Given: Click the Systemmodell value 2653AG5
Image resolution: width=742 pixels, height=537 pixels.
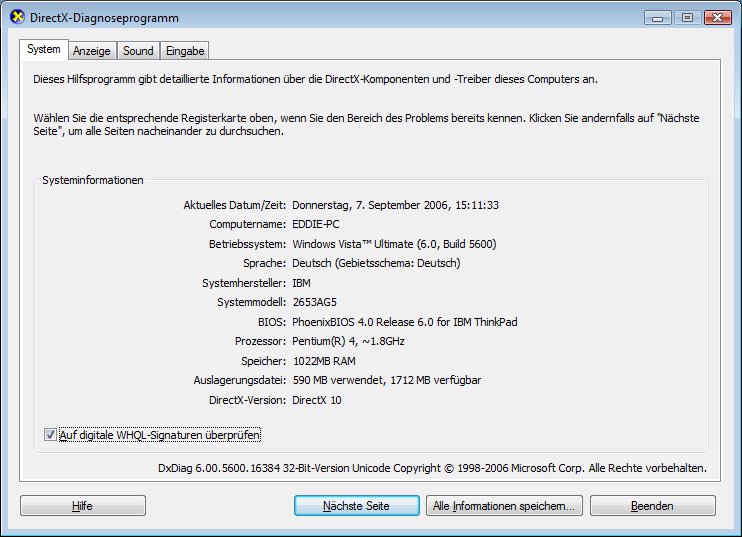Looking at the screenshot, I should coord(315,302).
